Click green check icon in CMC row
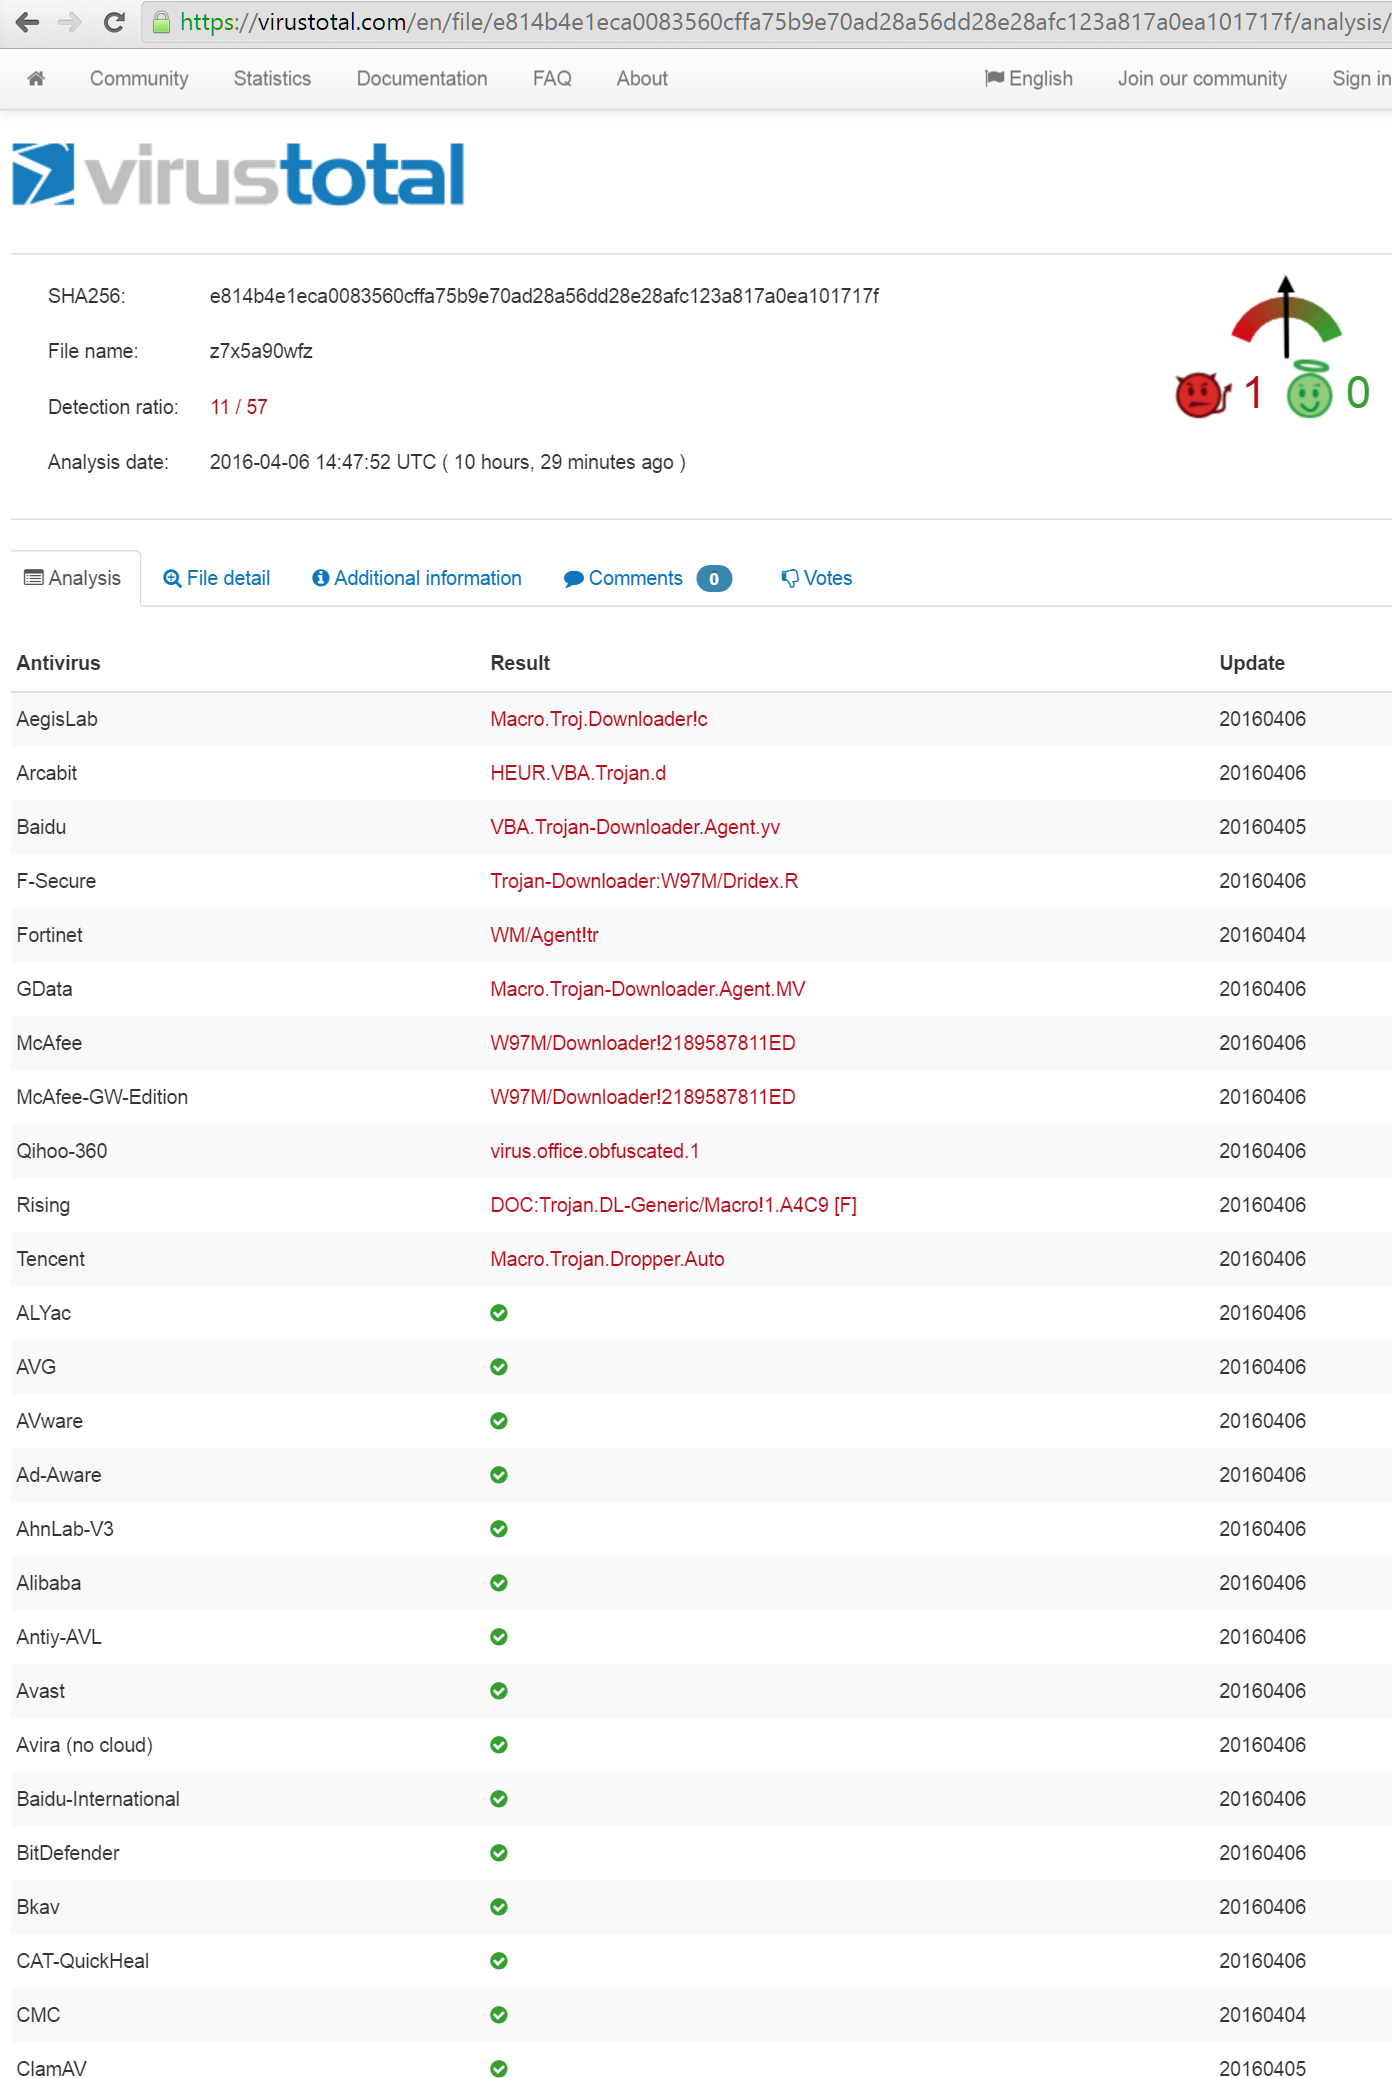1392x2078 pixels. point(499,2015)
